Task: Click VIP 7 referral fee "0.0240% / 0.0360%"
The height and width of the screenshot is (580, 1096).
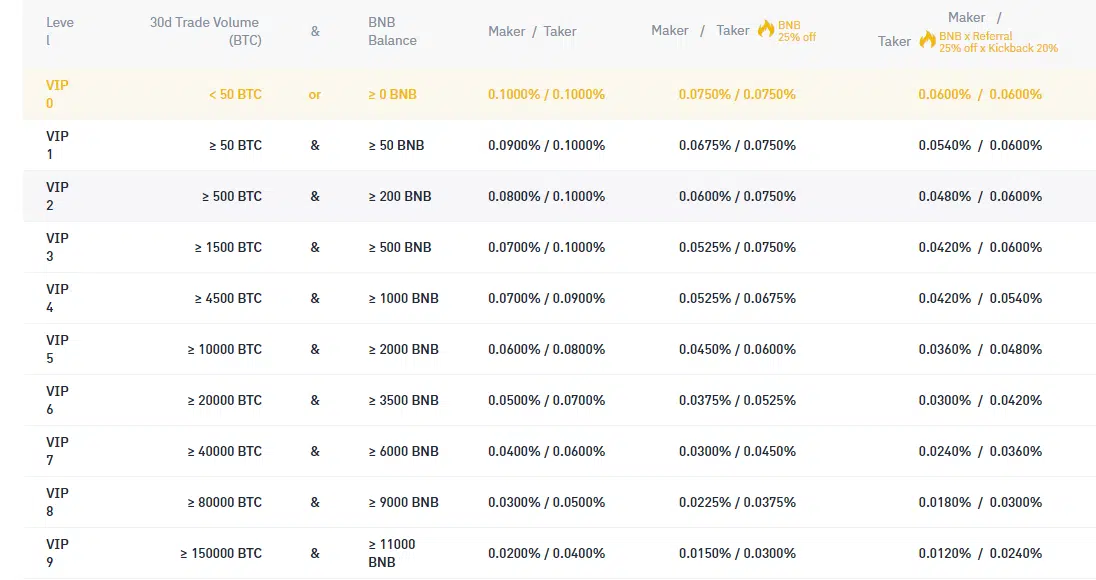Action: [980, 451]
